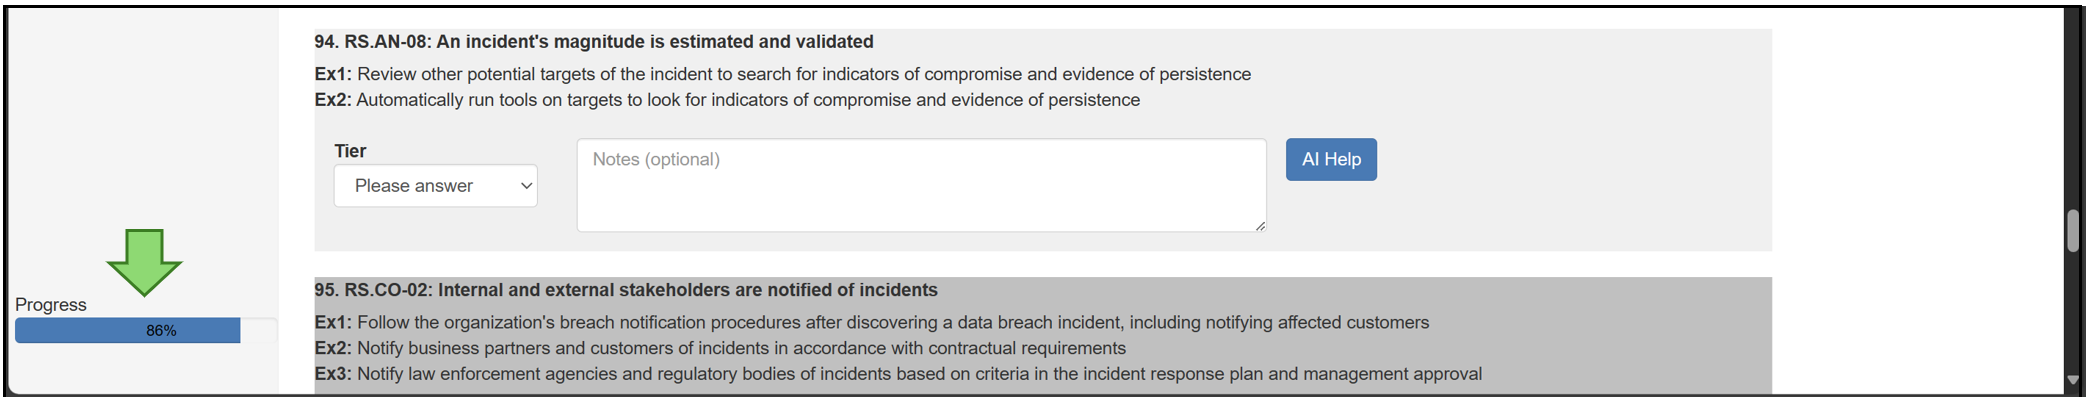Click the chevron arrow on Tier select
This screenshot has height=397, width=2086.
pyautogui.click(x=526, y=186)
